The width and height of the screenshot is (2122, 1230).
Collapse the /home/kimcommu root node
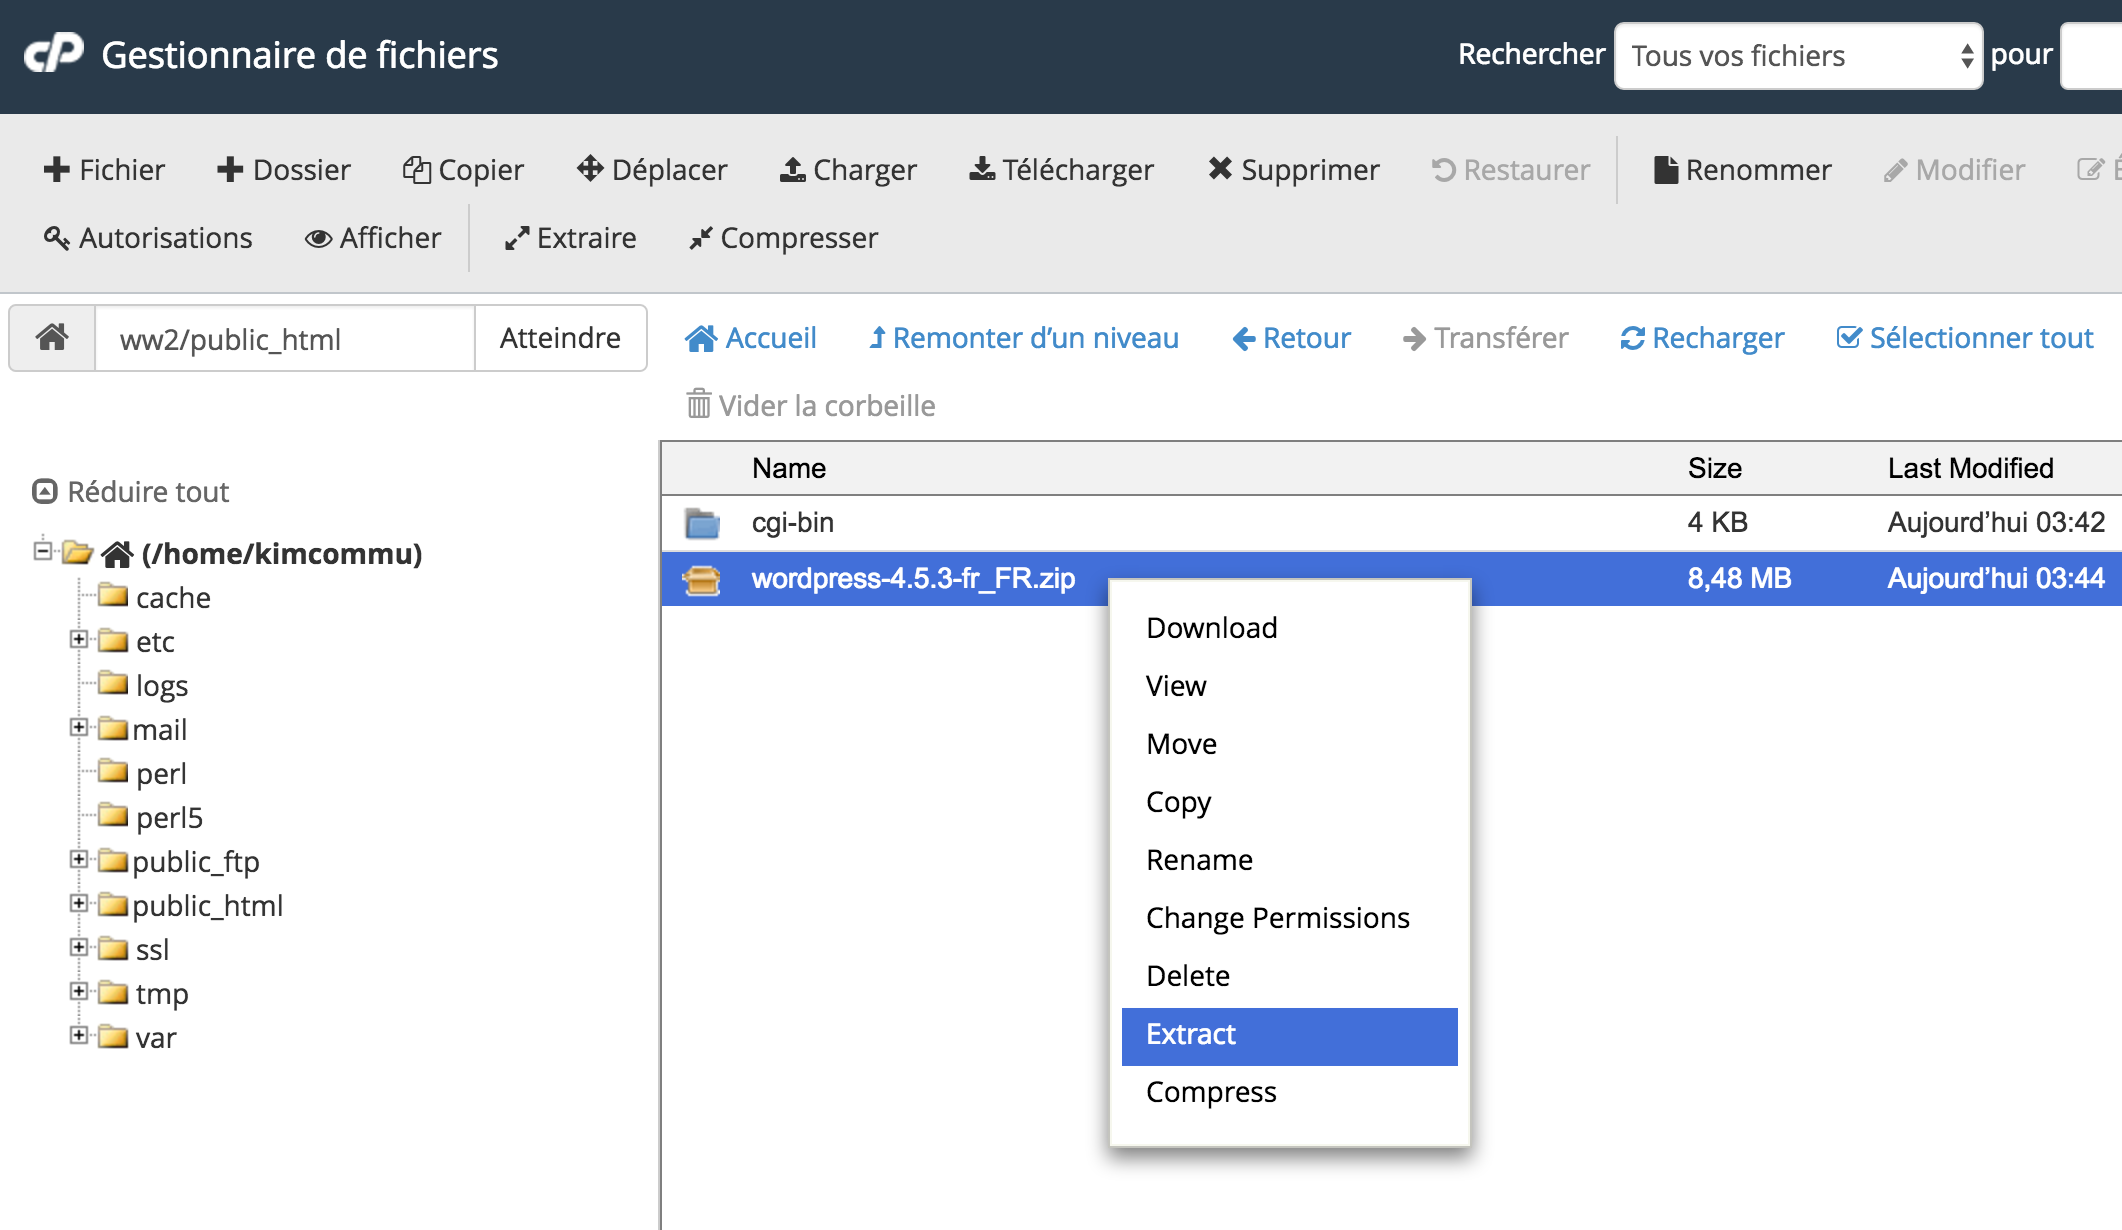pos(42,550)
